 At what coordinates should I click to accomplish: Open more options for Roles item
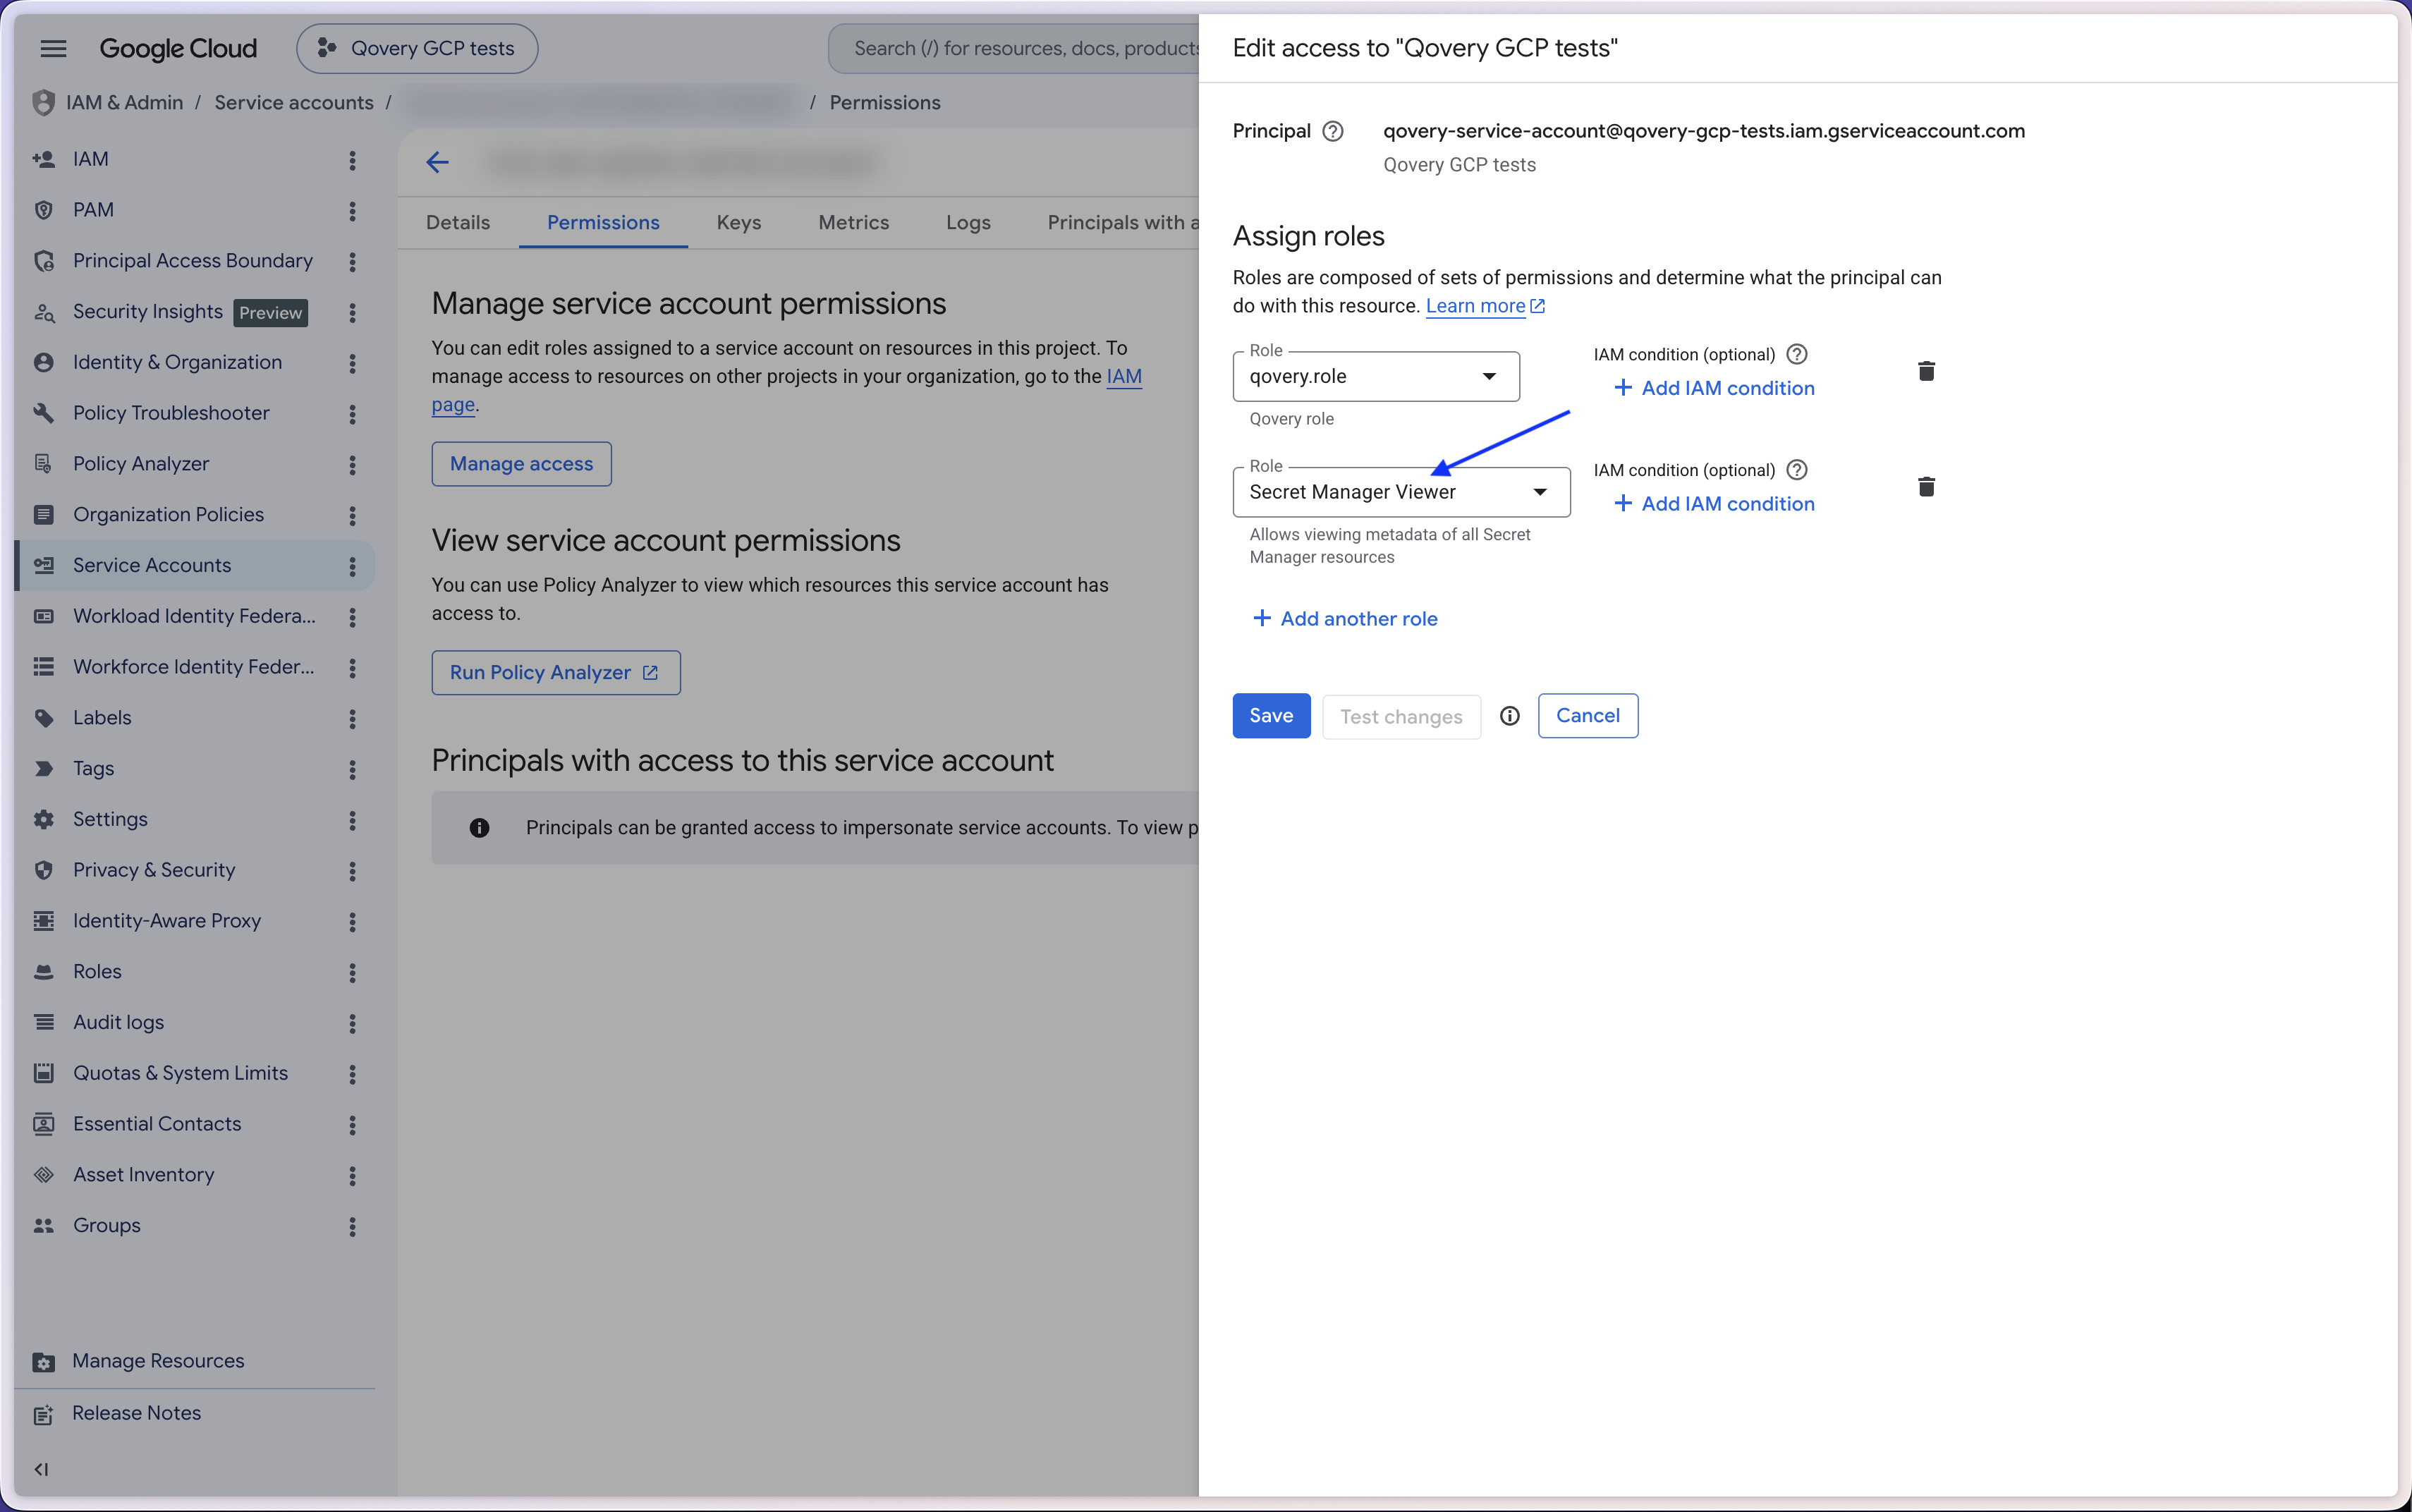point(352,972)
